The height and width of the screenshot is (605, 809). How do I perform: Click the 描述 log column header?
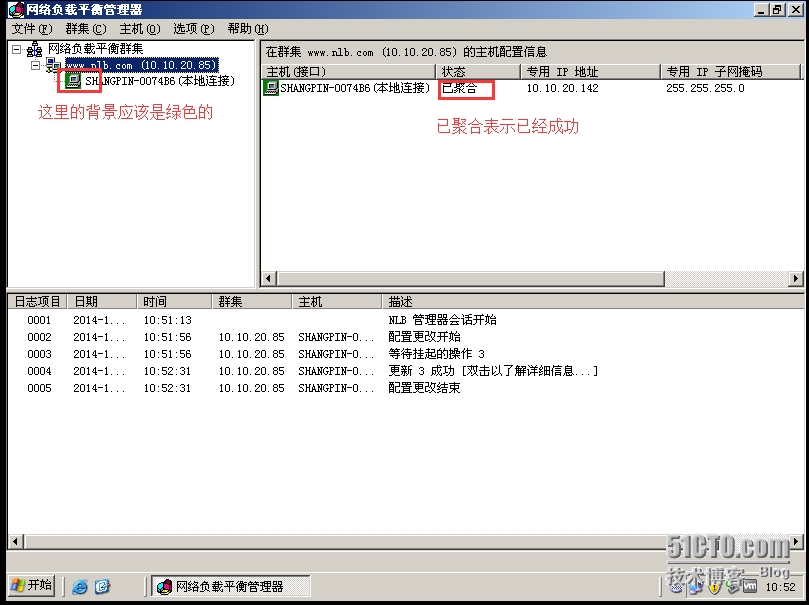[x=593, y=302]
